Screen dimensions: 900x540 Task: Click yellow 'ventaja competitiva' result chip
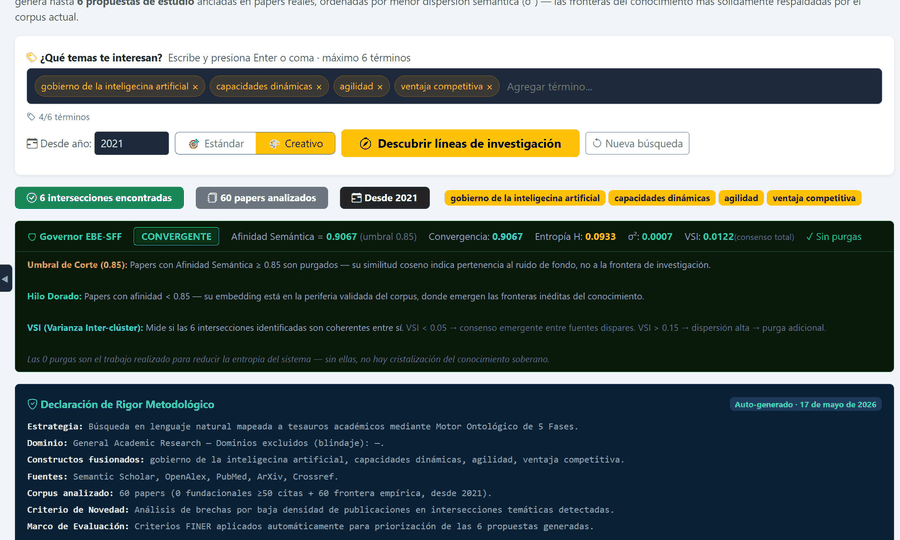(x=814, y=198)
